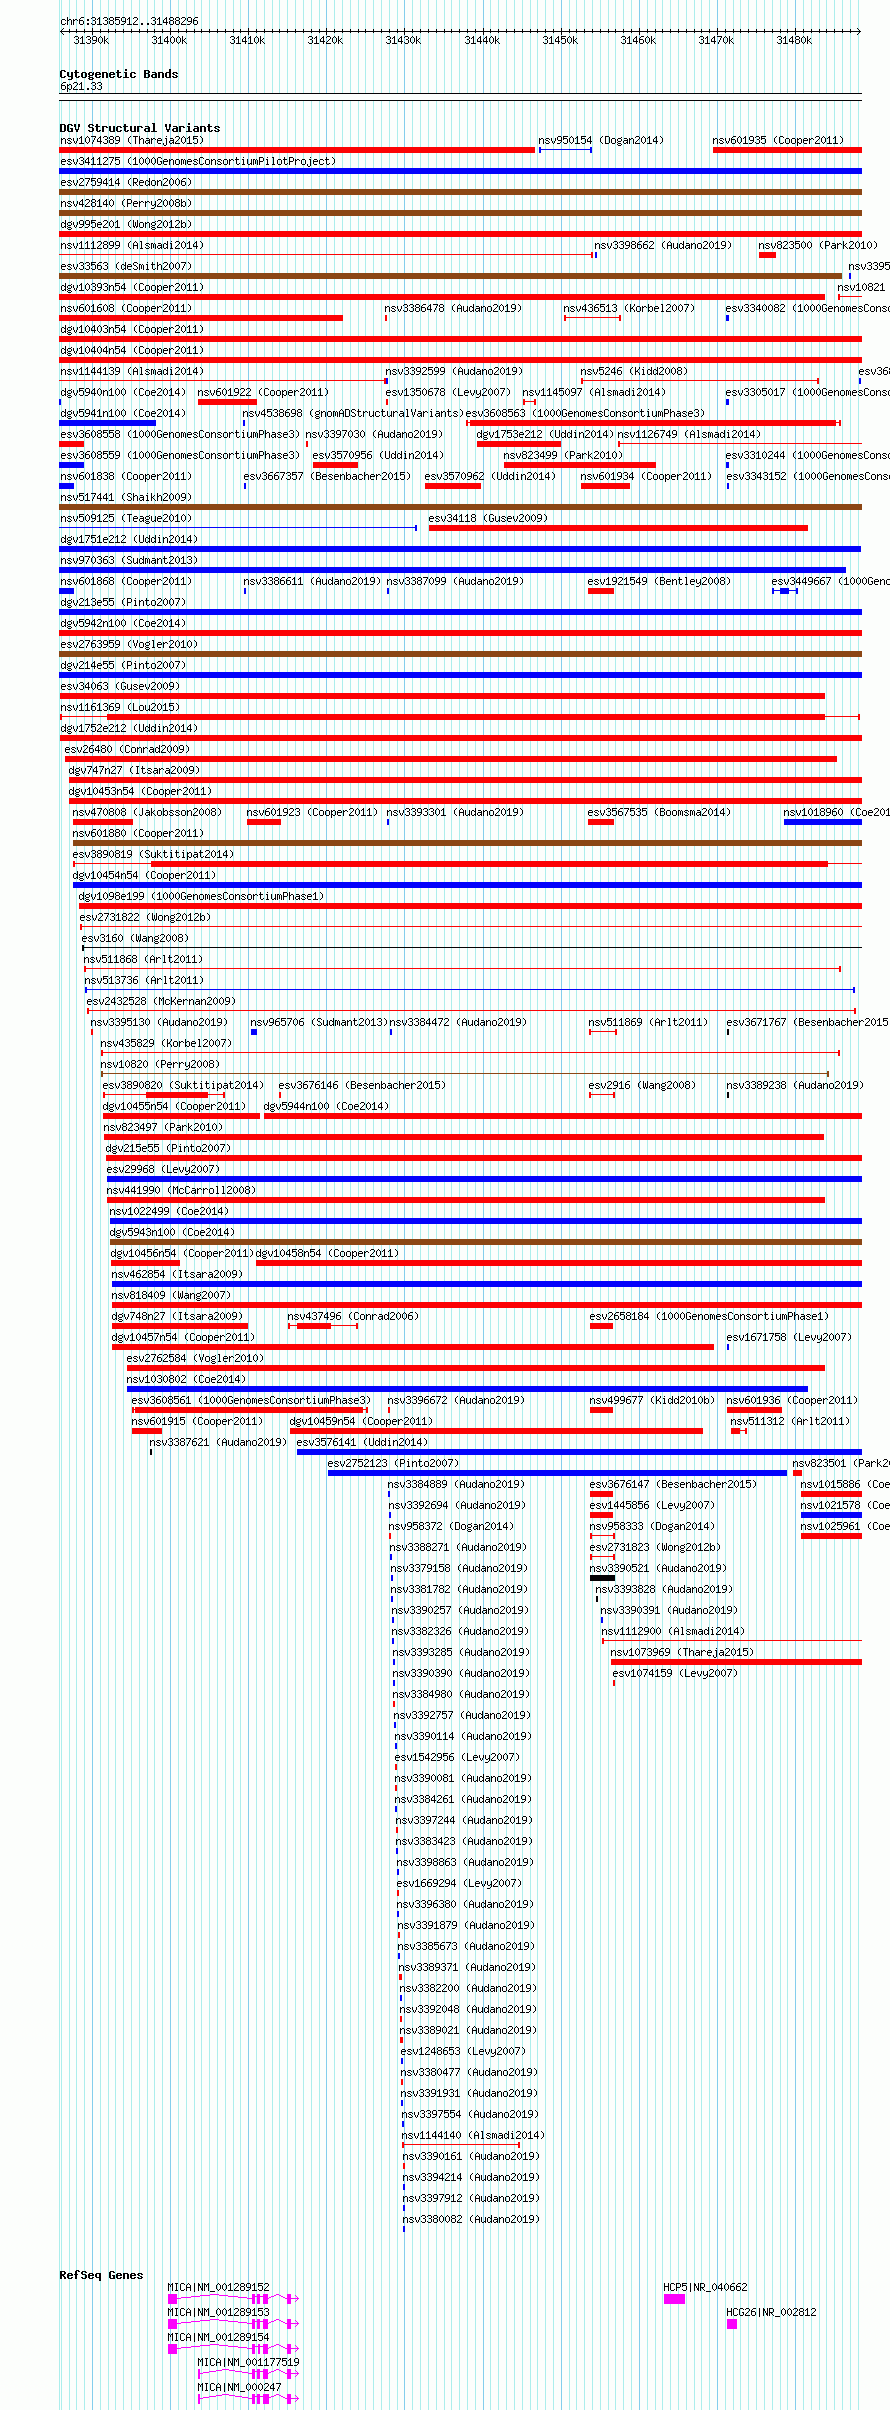This screenshot has width=890, height=2410.
Task: Select the 6p21.33 cytogenetic band label
Action: 81,86
